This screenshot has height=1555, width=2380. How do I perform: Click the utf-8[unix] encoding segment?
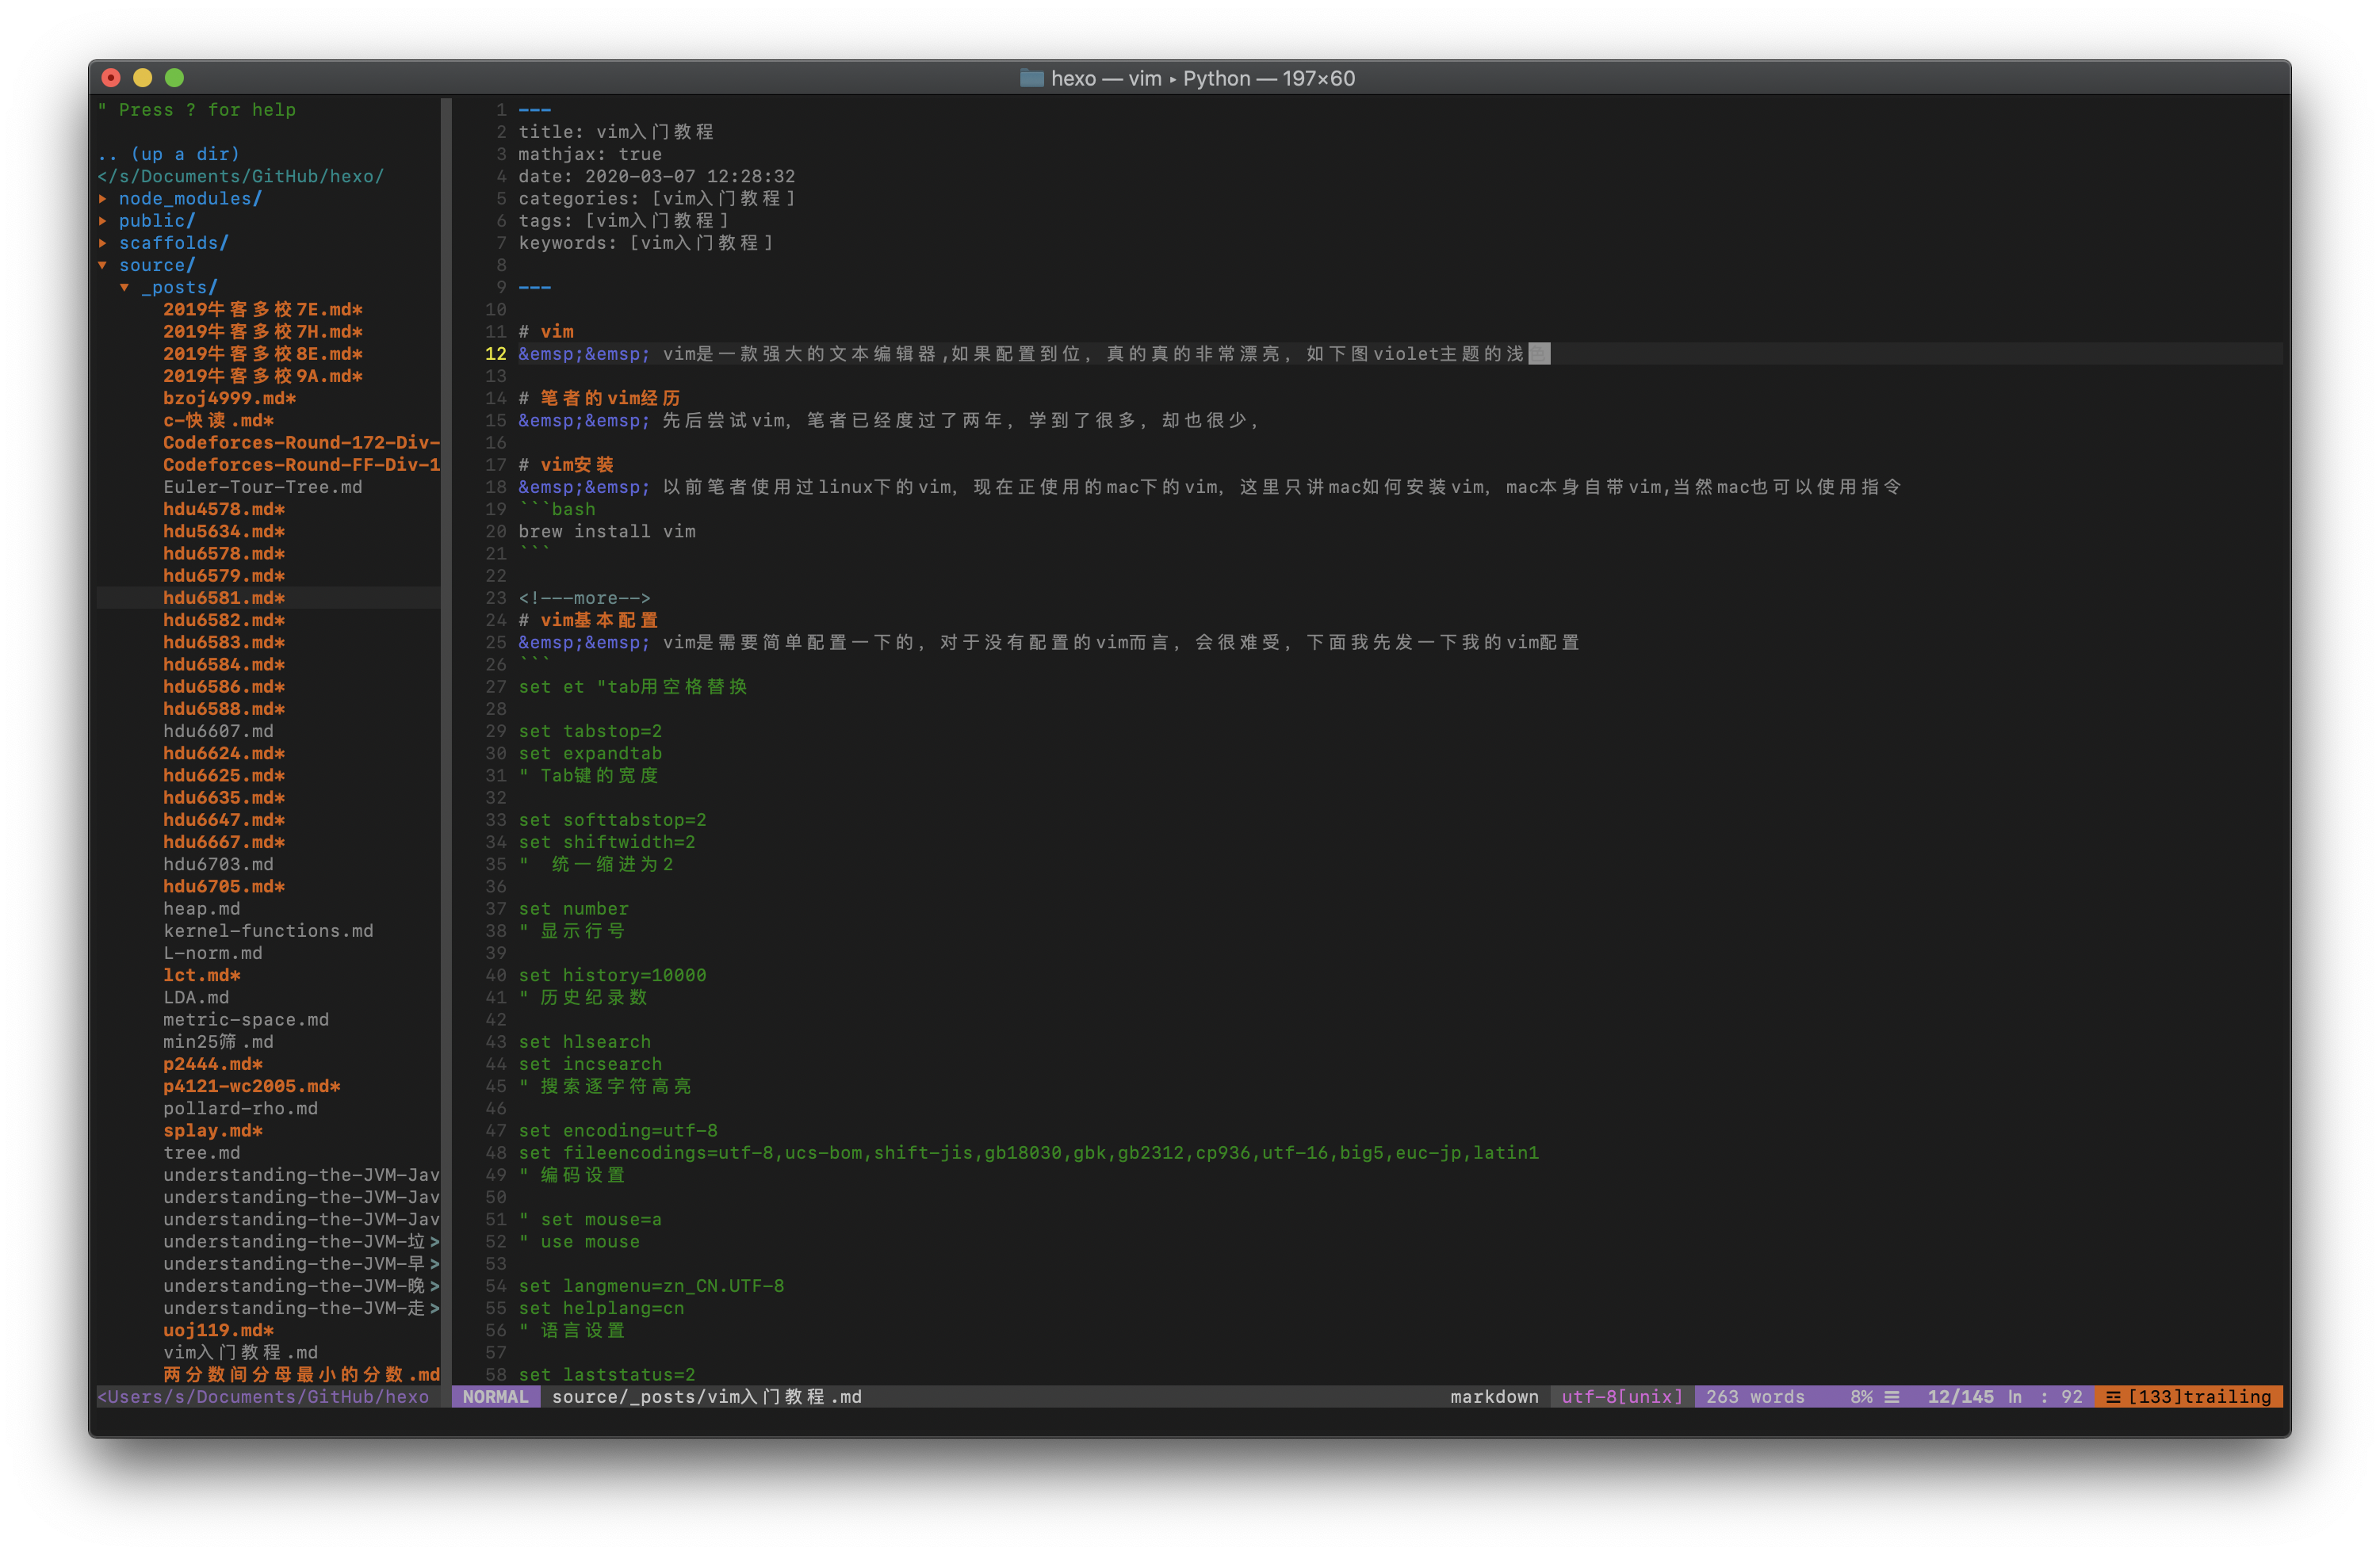[x=1622, y=1397]
